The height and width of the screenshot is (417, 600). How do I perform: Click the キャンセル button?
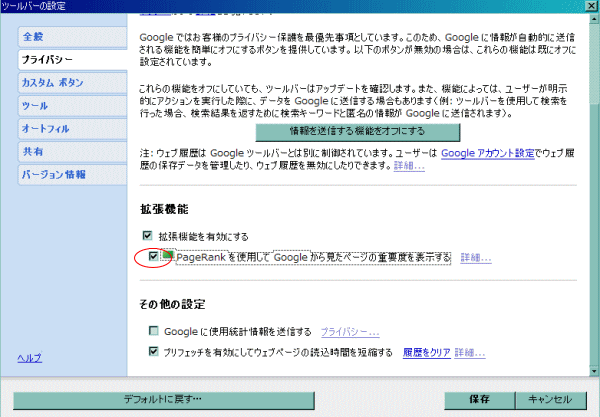pos(551,400)
